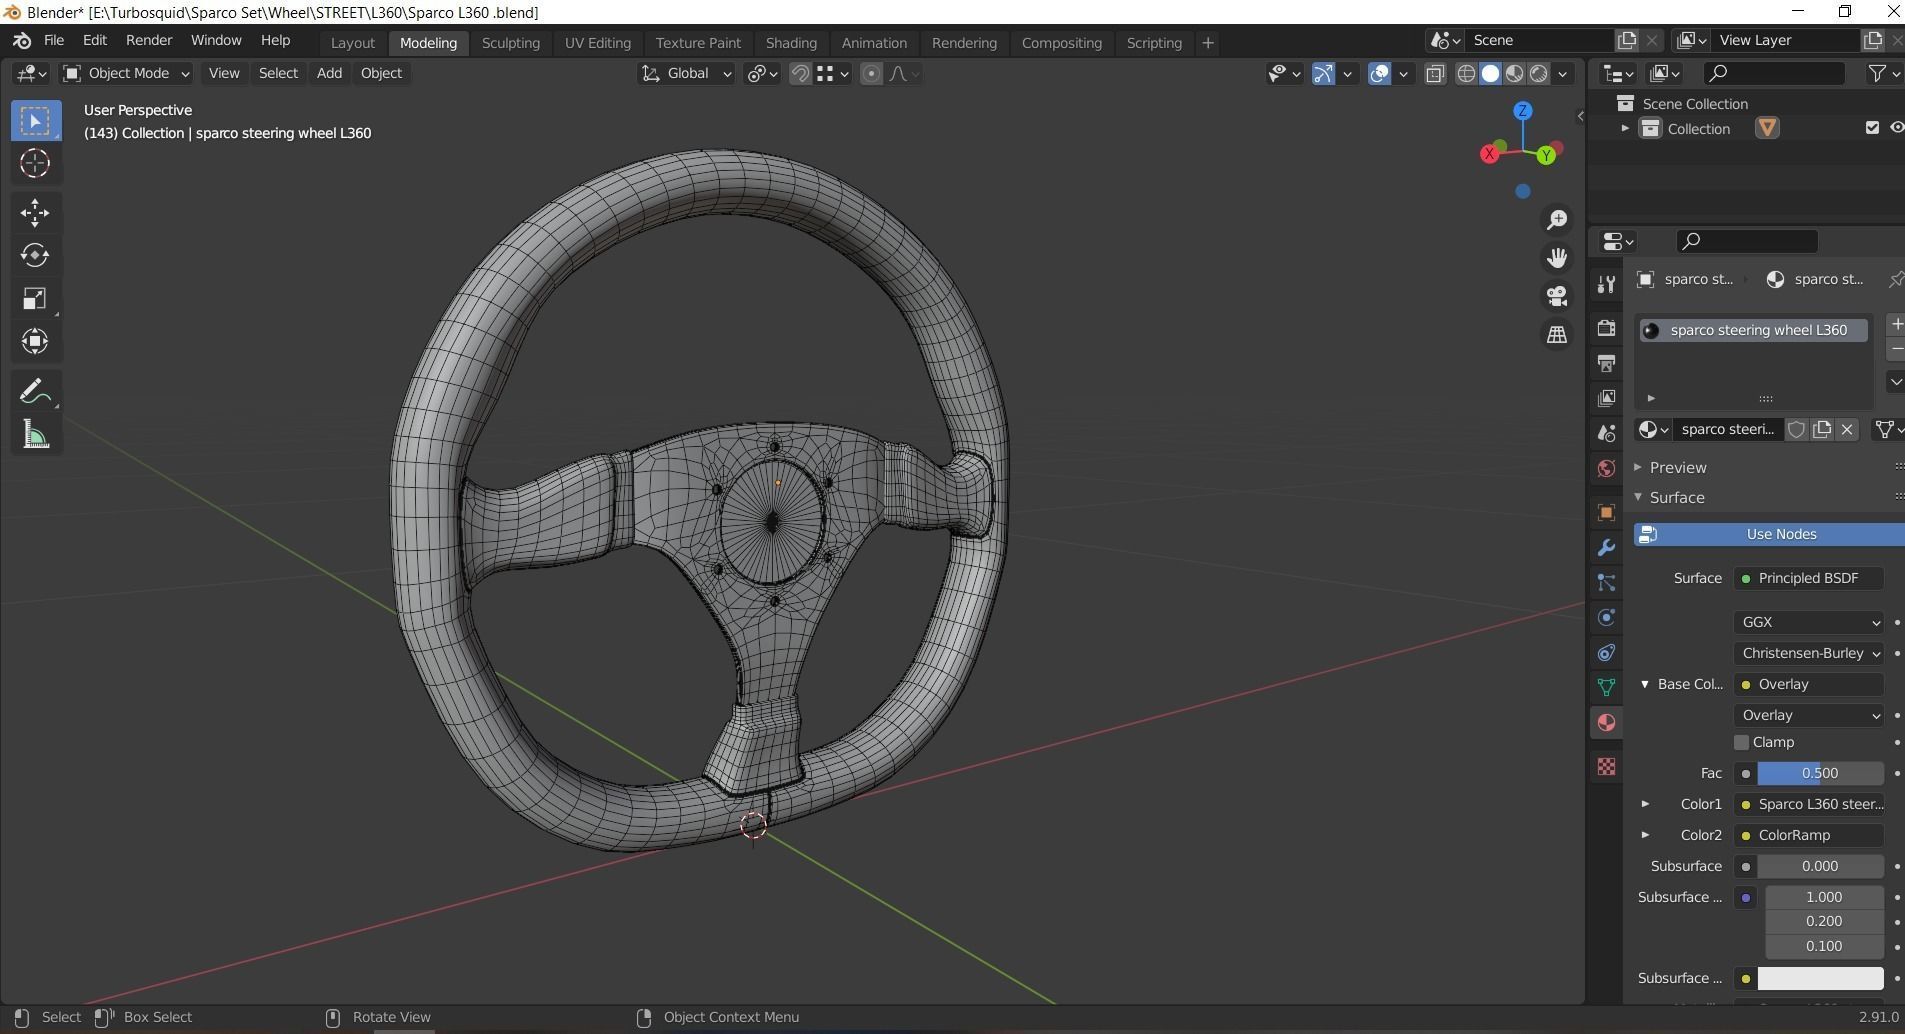This screenshot has height=1034, width=1905.
Task: Click the pan view hand icon
Action: [x=1557, y=258]
